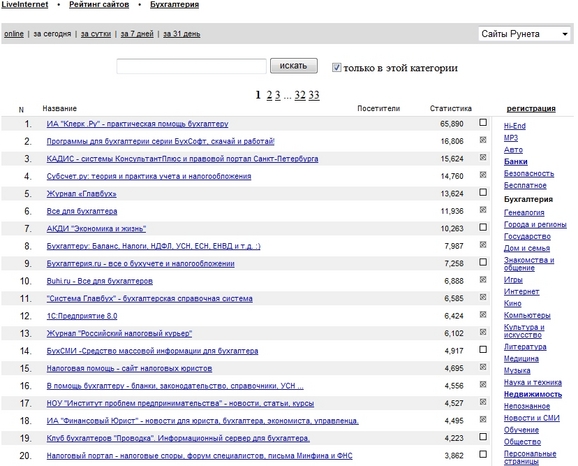The image size is (578, 466).
Task: Open statistics icon for Российский налоговый курьер
Action: pyautogui.click(x=483, y=332)
